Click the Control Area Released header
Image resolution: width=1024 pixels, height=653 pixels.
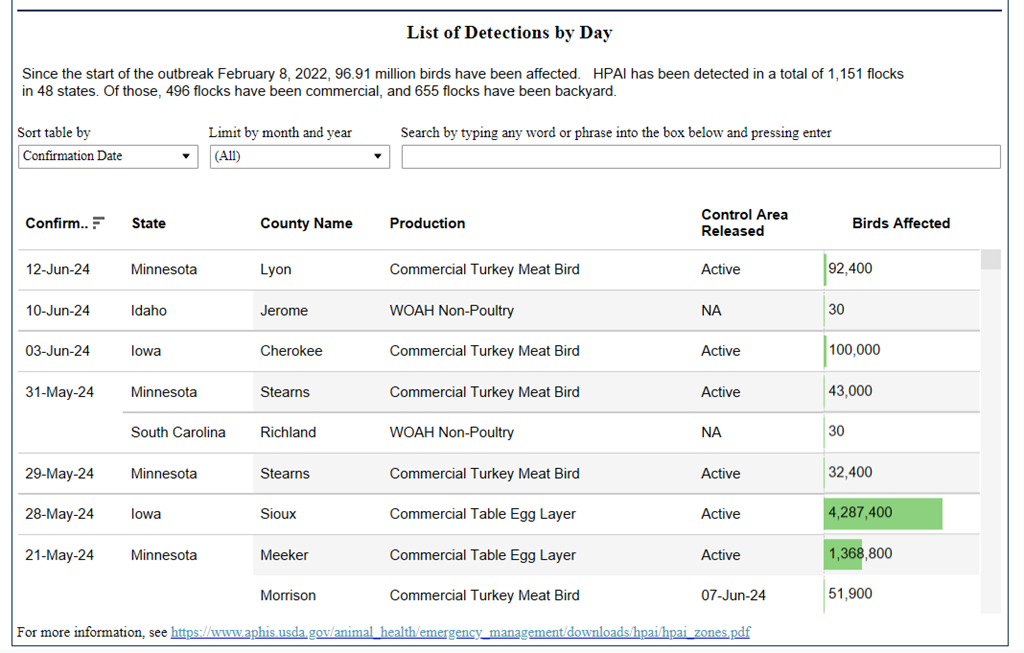tap(744, 222)
